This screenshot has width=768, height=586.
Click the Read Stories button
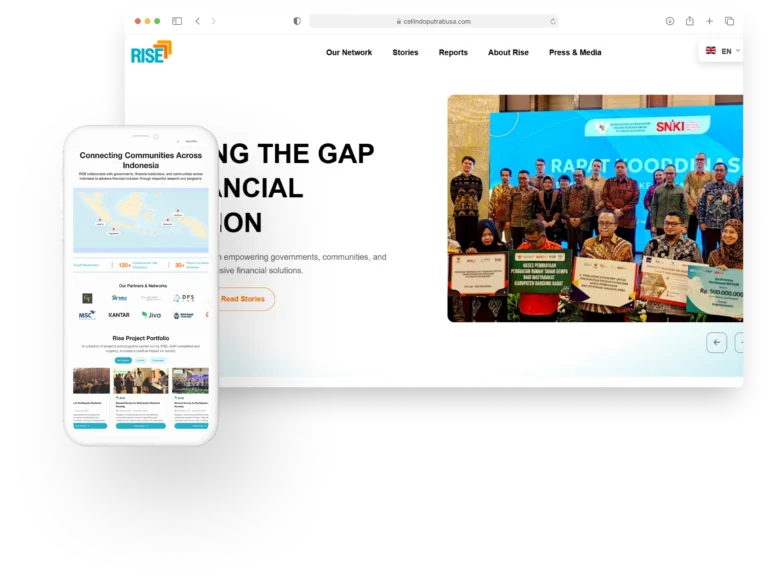click(x=243, y=299)
